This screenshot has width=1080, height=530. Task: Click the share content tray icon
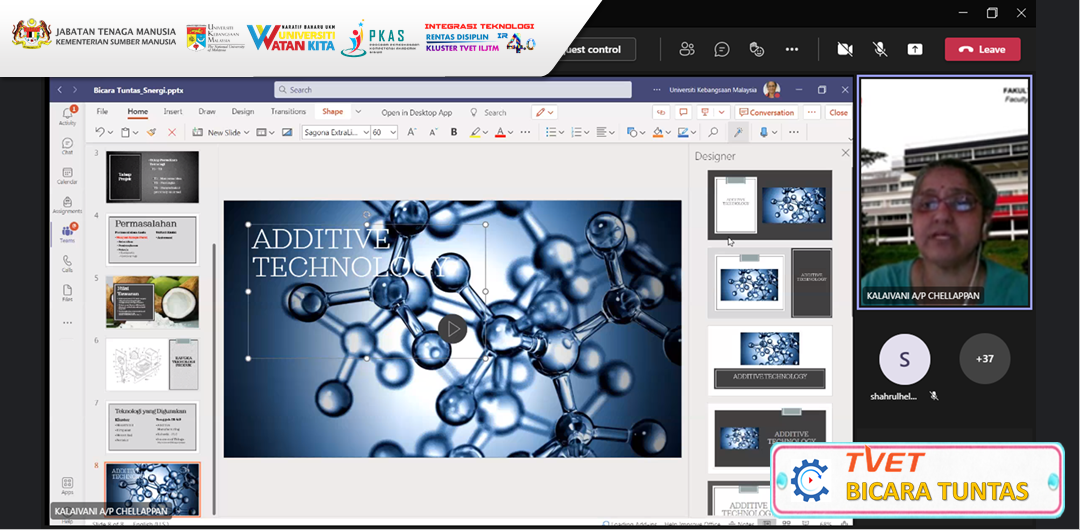tap(915, 49)
